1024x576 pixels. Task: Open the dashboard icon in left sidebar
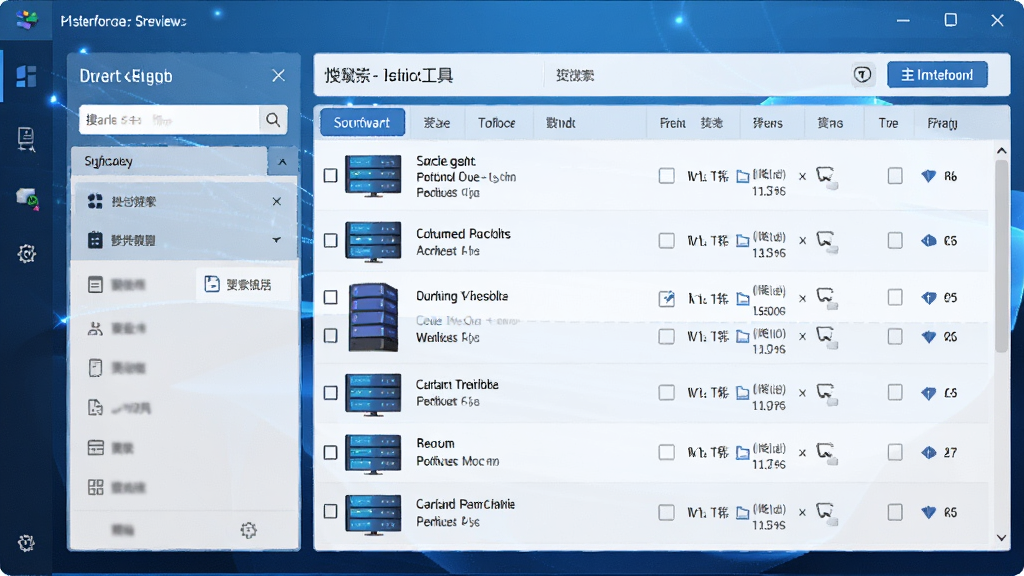pyautogui.click(x=26, y=76)
